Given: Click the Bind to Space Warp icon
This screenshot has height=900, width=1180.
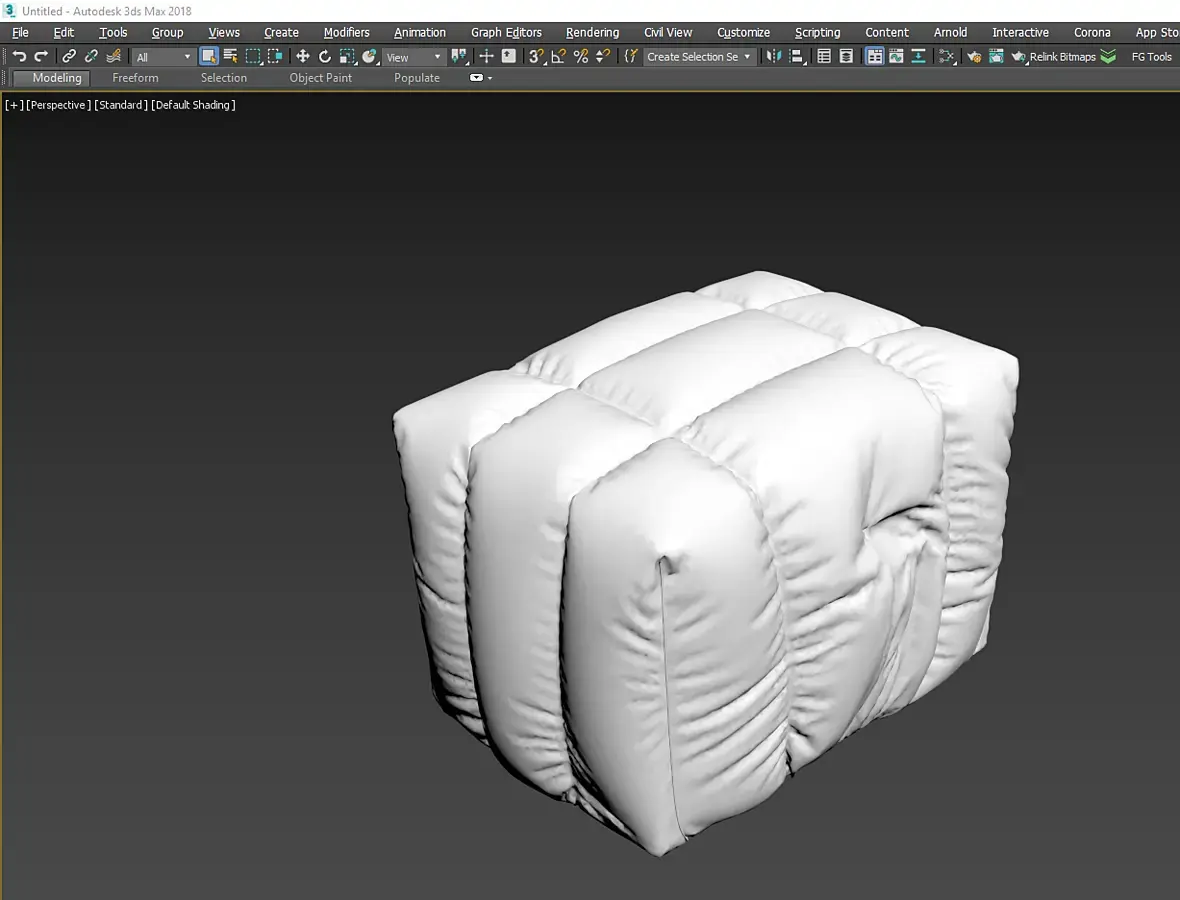Looking at the screenshot, I should (114, 57).
